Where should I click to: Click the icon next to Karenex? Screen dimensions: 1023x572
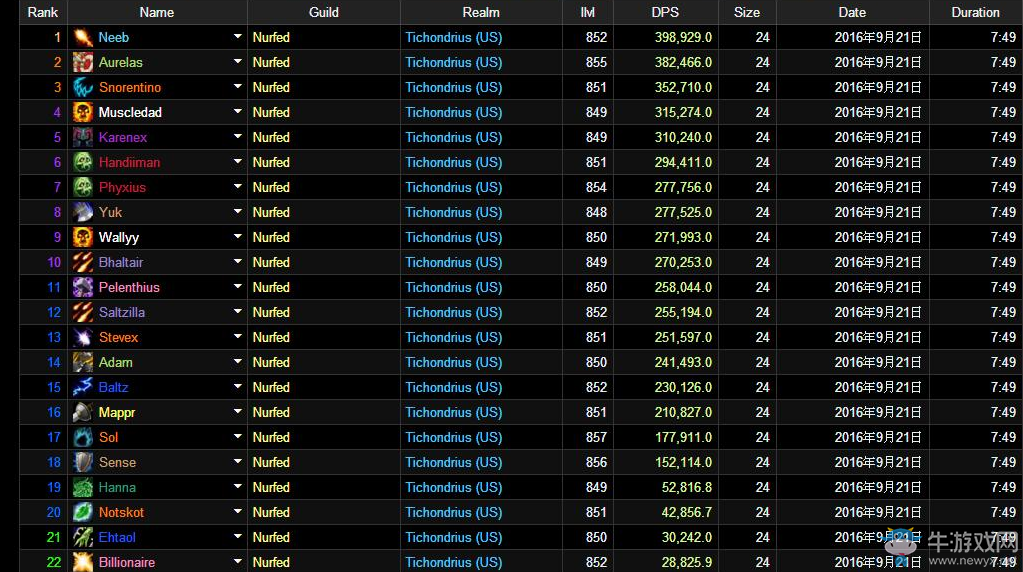(x=83, y=138)
